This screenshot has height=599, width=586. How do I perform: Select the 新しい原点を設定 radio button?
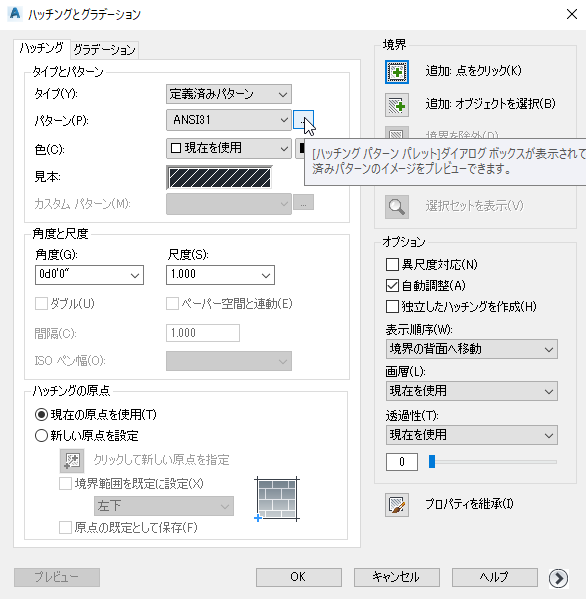point(41,435)
